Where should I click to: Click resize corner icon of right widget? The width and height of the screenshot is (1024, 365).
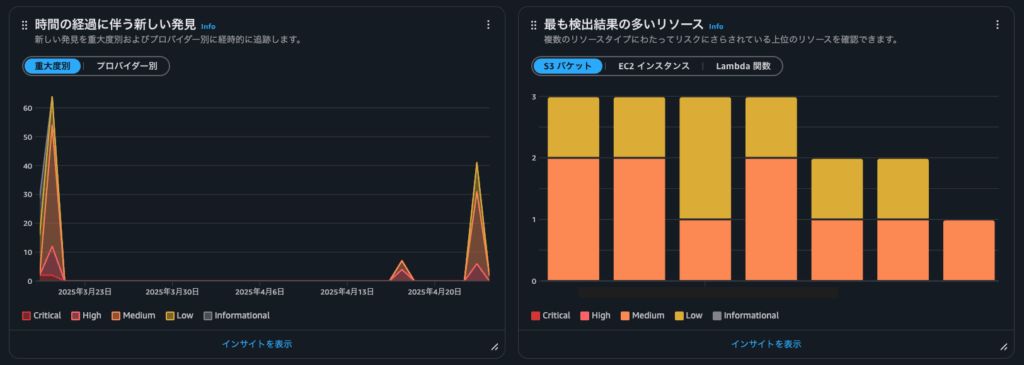(x=1003, y=347)
